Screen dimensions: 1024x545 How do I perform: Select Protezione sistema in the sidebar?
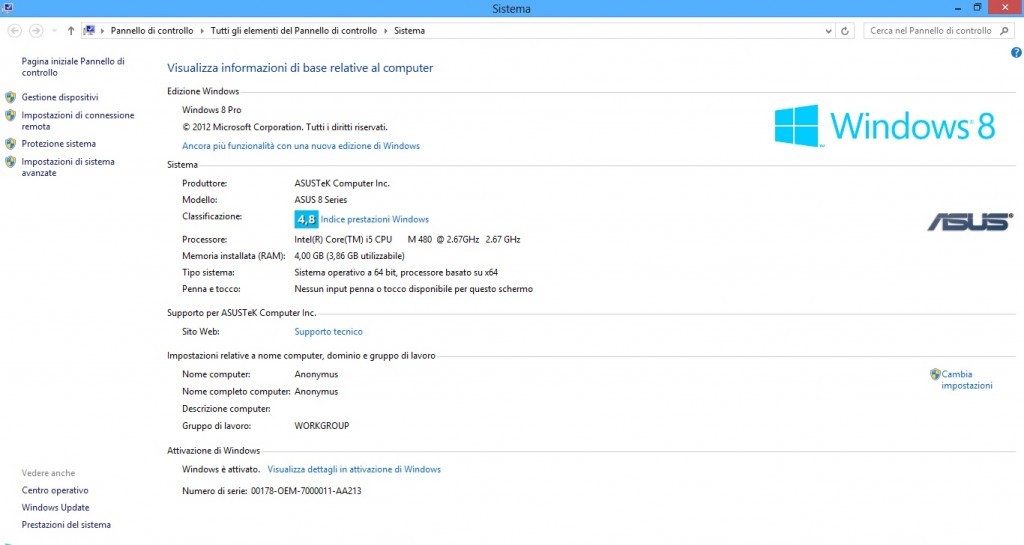click(x=59, y=144)
